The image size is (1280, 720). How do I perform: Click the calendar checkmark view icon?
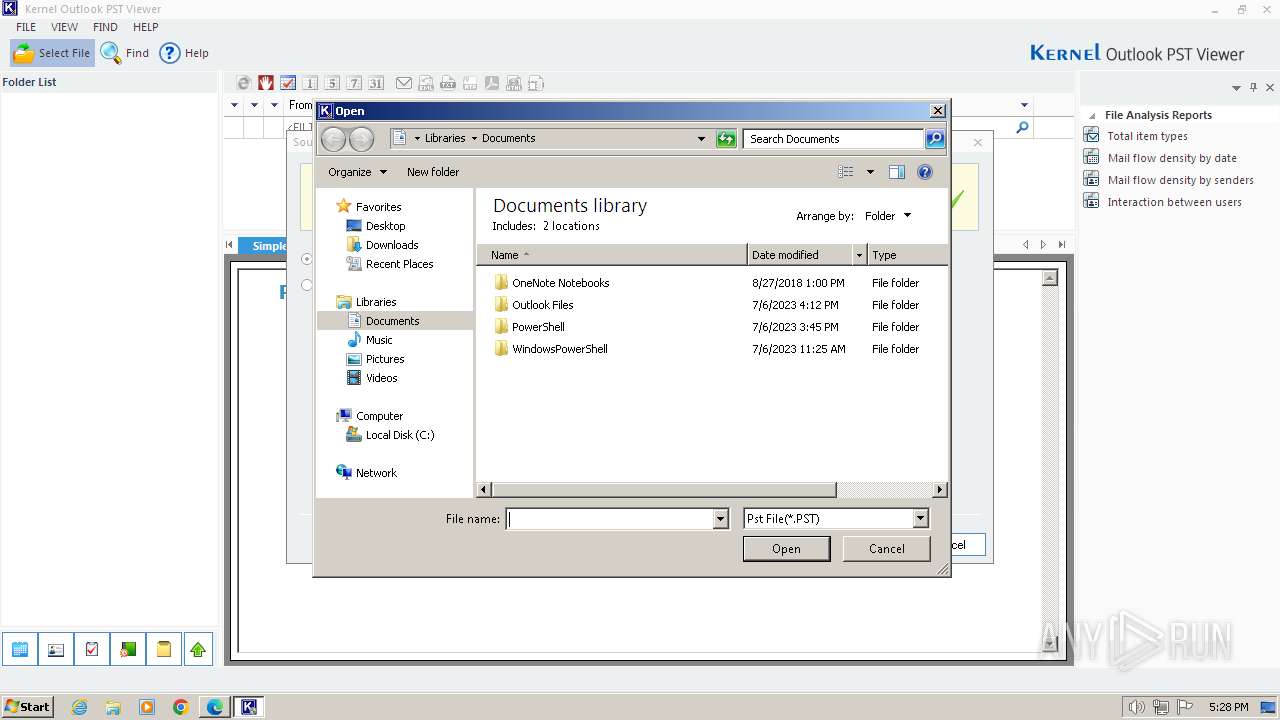point(287,83)
